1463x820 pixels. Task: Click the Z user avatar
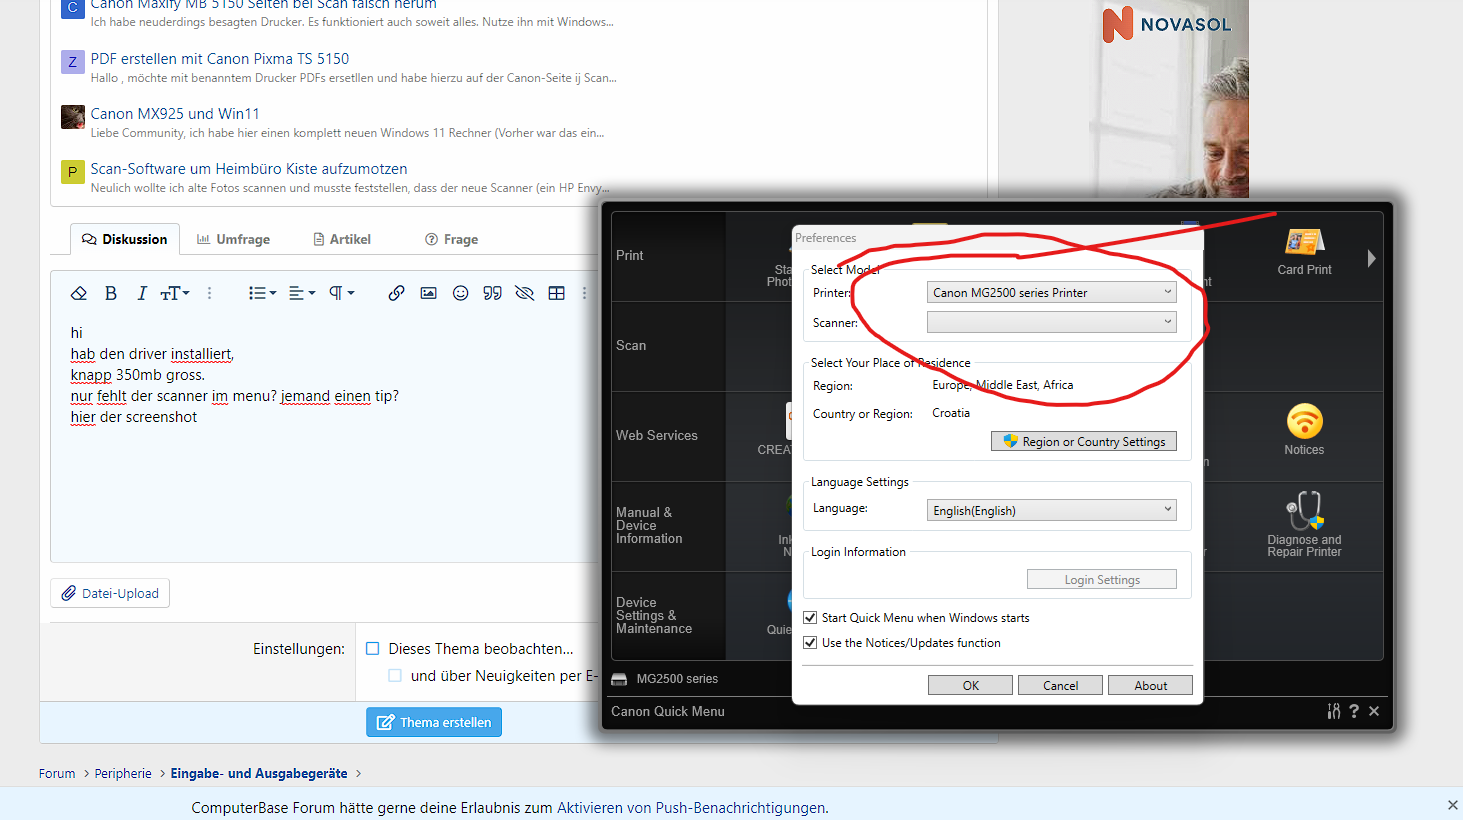coord(72,62)
